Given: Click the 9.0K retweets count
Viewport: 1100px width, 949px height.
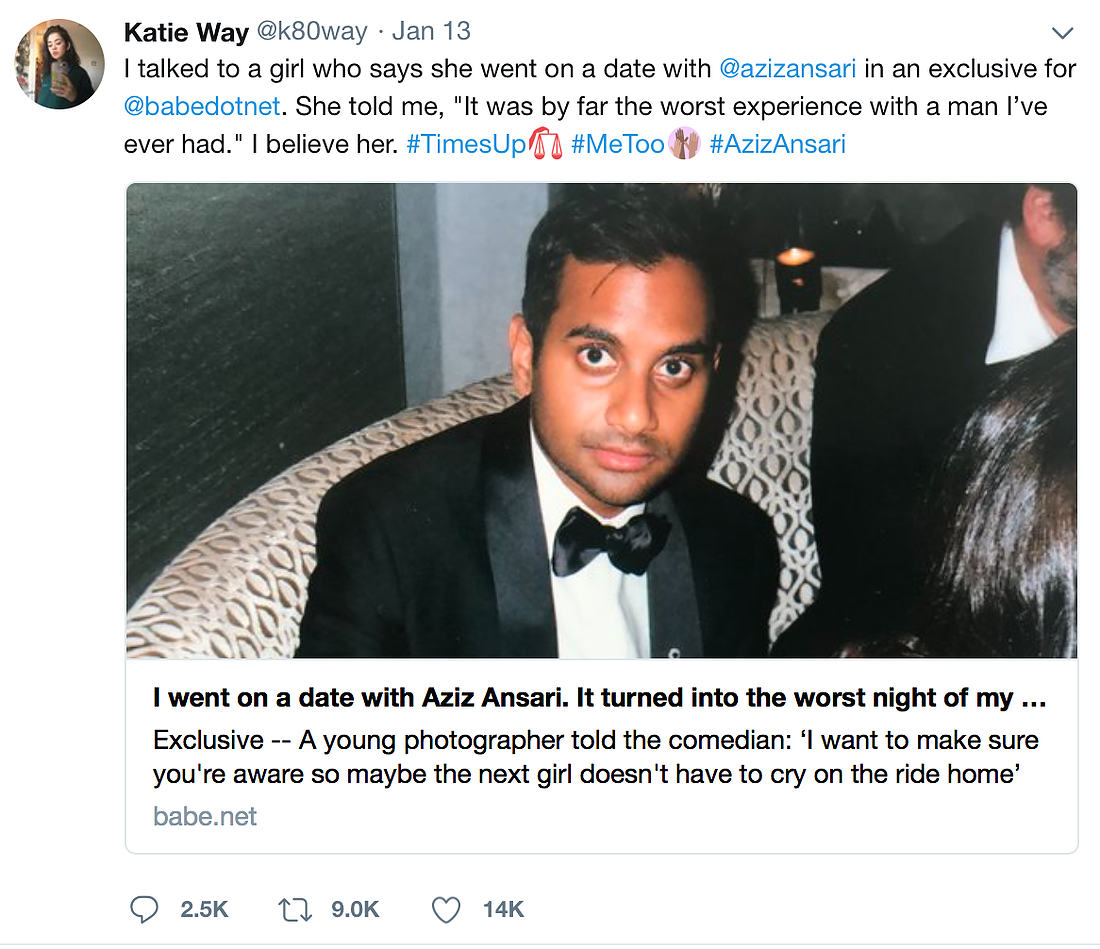Looking at the screenshot, I should coord(356,909).
